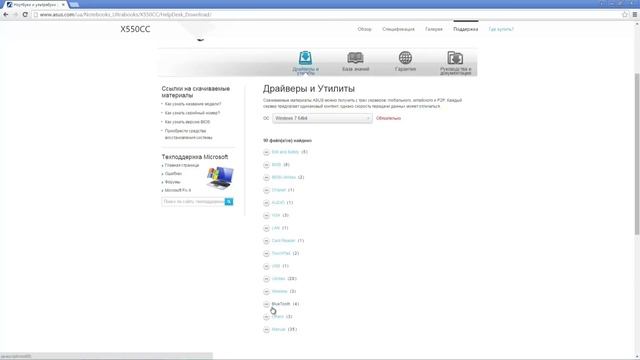640x360 pixels.
Task: Open the Manual category link
Action: (x=279, y=329)
